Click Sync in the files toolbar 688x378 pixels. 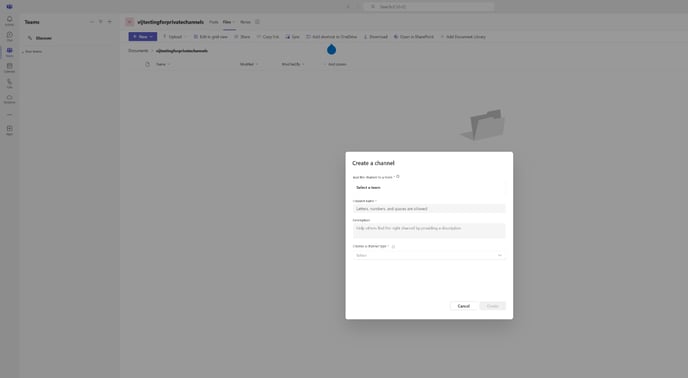point(292,37)
